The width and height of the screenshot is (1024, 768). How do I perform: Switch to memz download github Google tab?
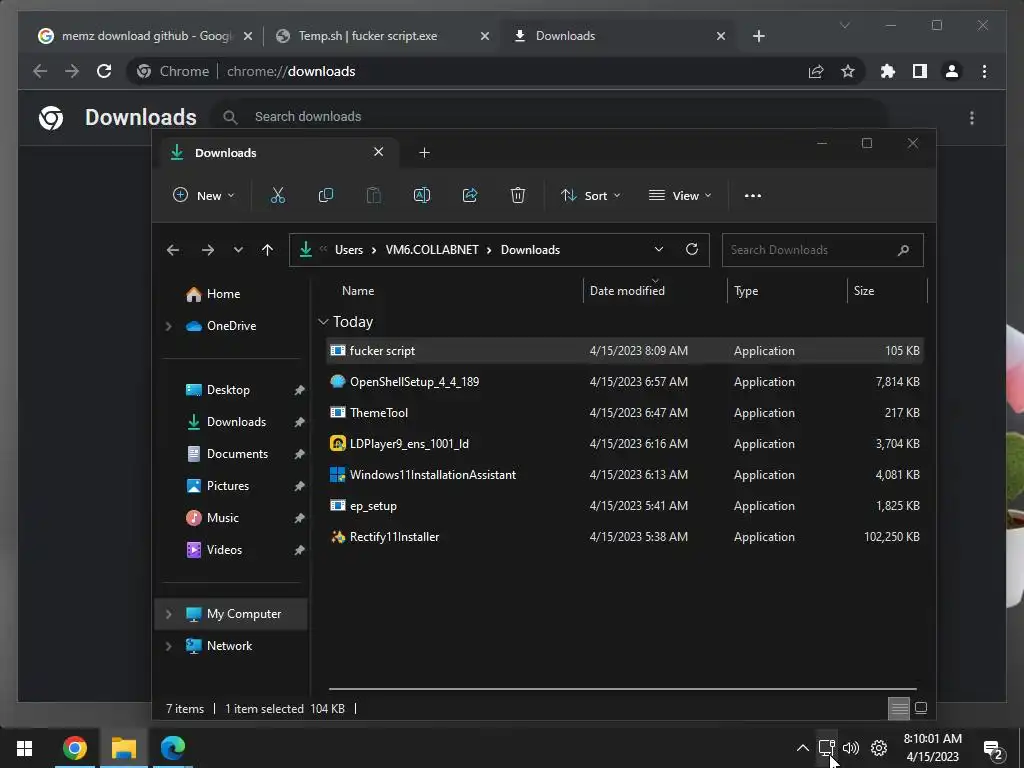click(145, 36)
